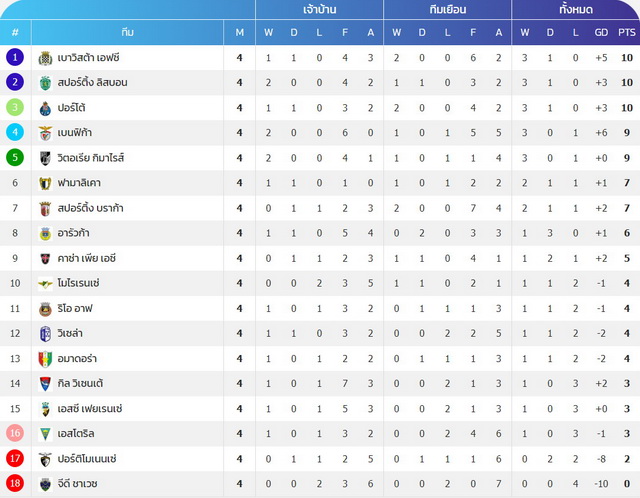Click the Porto club crest icon
Image resolution: width=640 pixels, height=498 pixels.
coord(45,109)
